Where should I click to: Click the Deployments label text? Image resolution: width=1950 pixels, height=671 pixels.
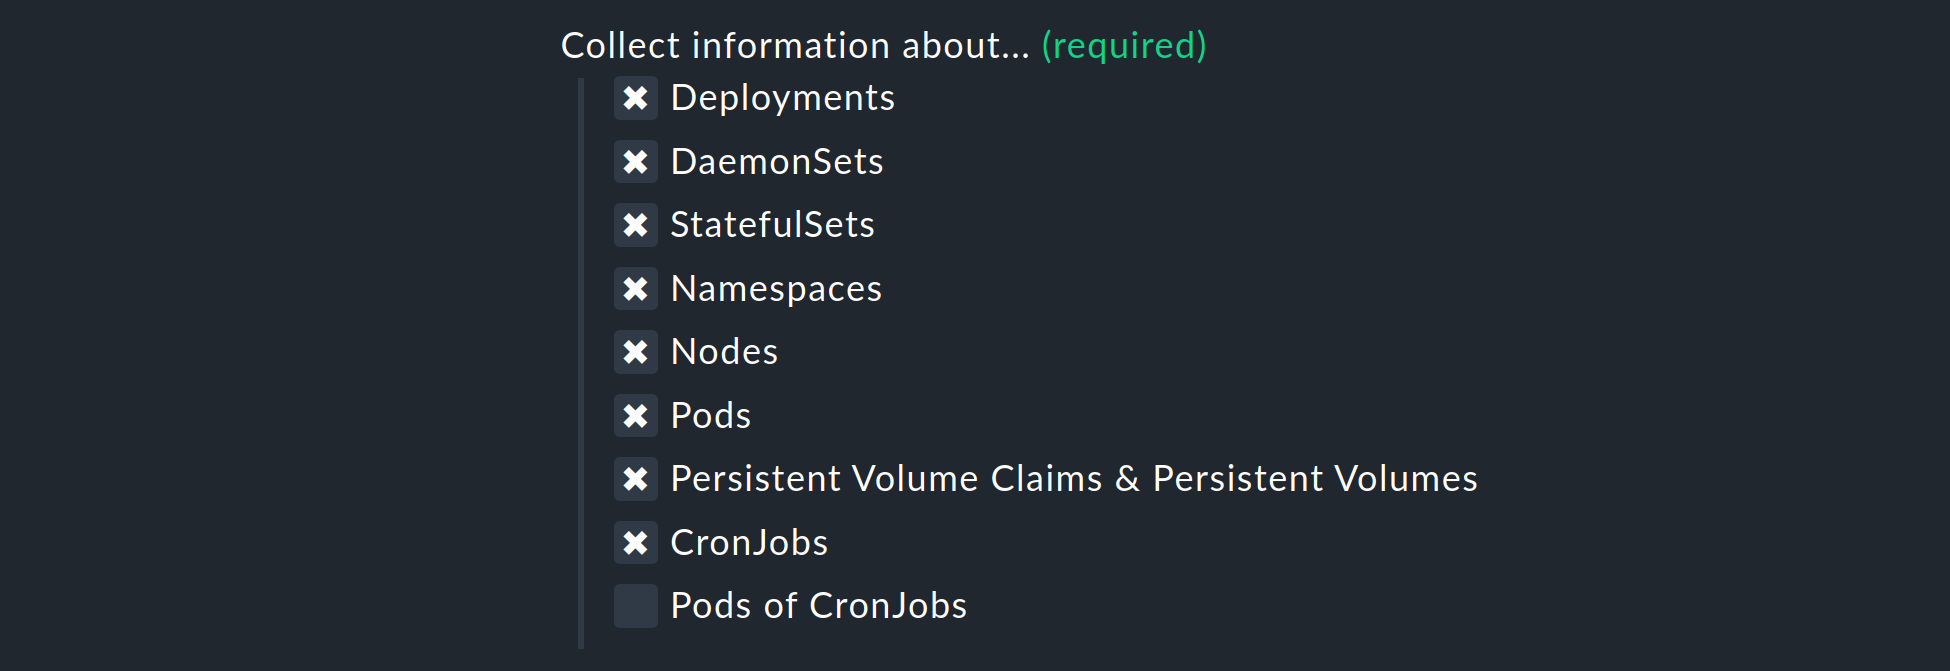(x=782, y=98)
